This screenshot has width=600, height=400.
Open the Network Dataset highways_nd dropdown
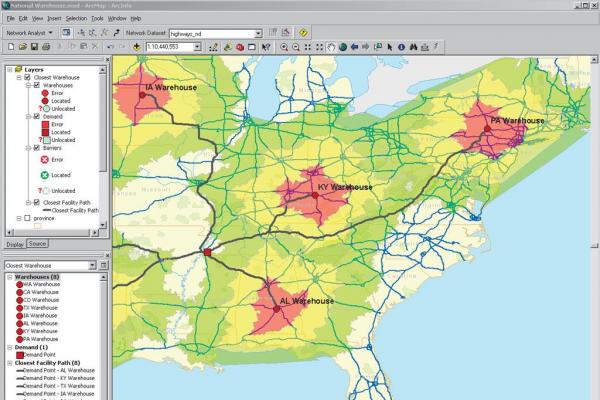coord(257,33)
